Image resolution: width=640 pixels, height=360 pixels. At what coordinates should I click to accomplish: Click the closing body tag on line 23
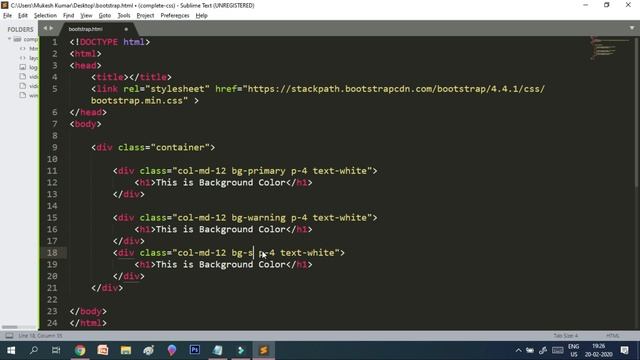(88, 311)
